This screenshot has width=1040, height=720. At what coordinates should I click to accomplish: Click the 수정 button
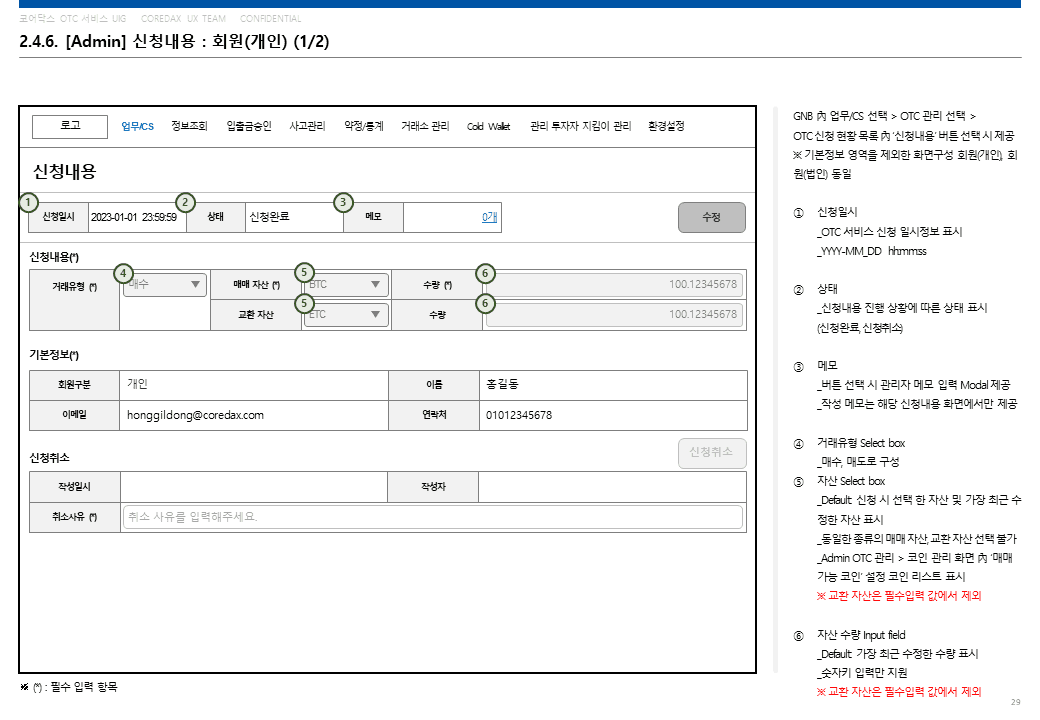click(x=712, y=217)
